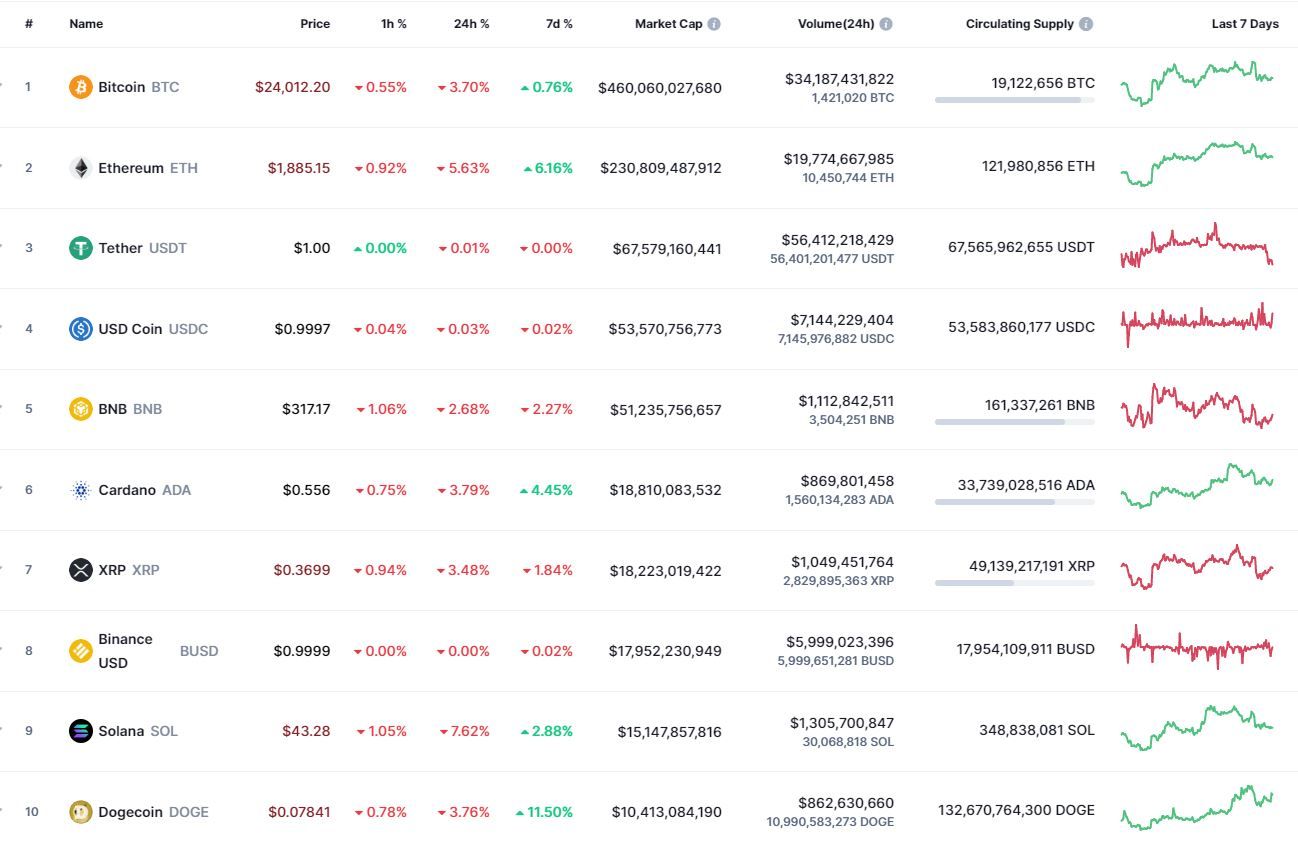The height and width of the screenshot is (849, 1298).
Task: Sort by the 7d % column header
Action: pyautogui.click(x=559, y=24)
